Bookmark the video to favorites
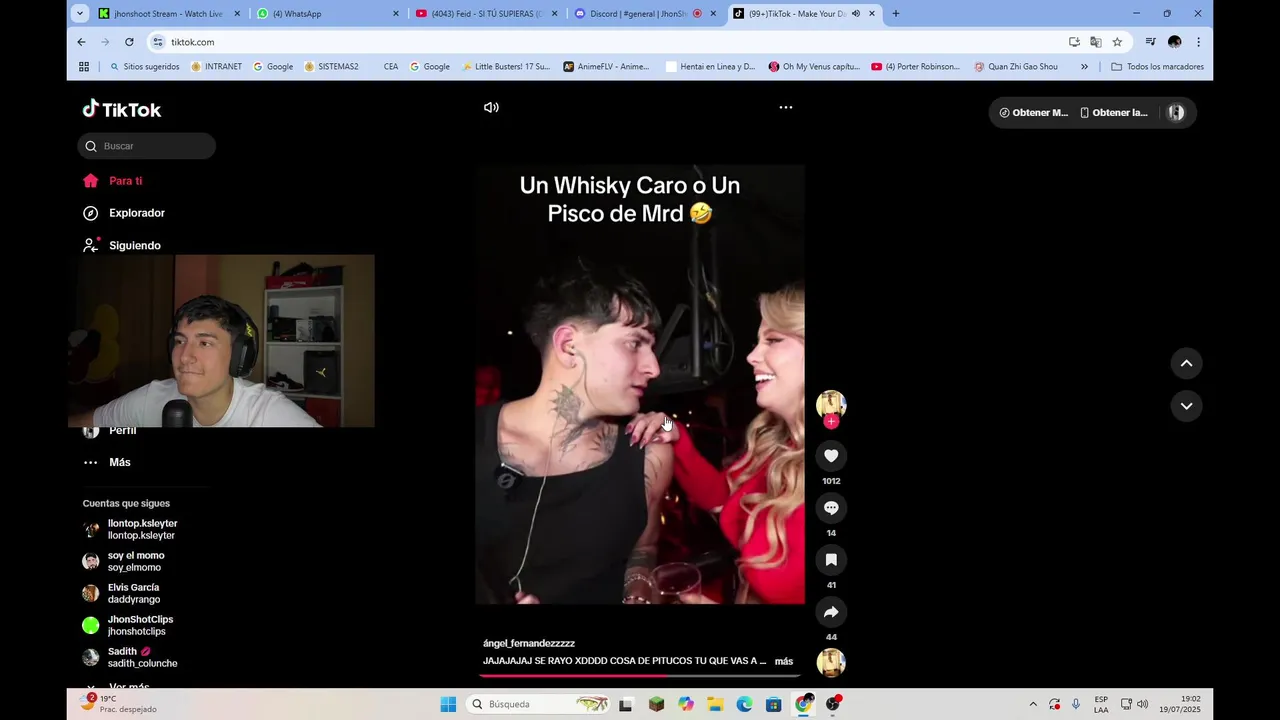Image resolution: width=1280 pixels, height=720 pixels. 831,560
